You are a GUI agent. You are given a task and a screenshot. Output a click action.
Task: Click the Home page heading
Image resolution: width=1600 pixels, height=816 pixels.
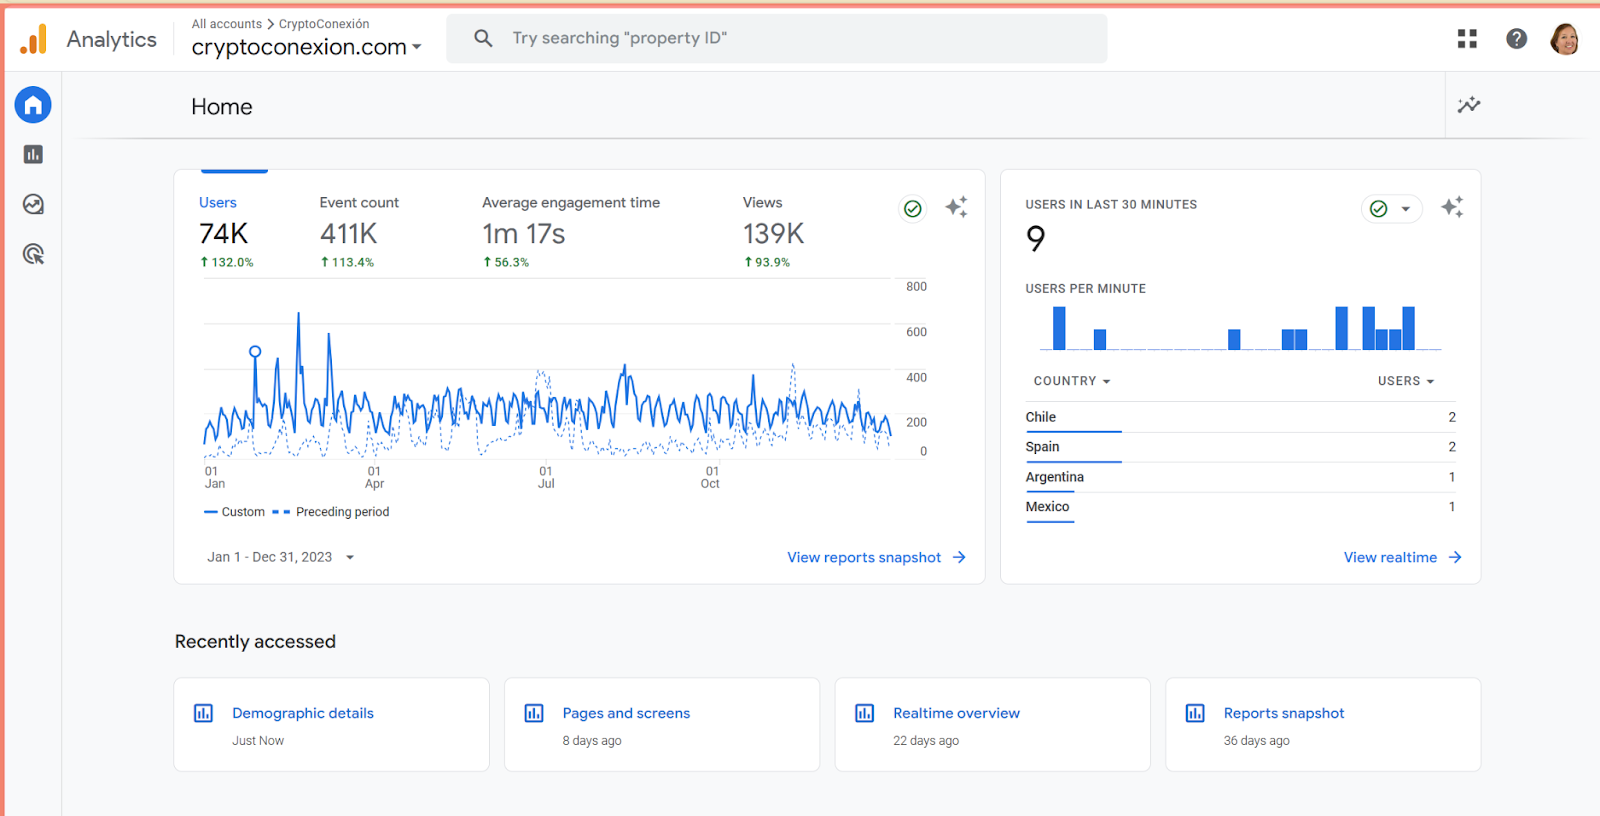pos(222,107)
